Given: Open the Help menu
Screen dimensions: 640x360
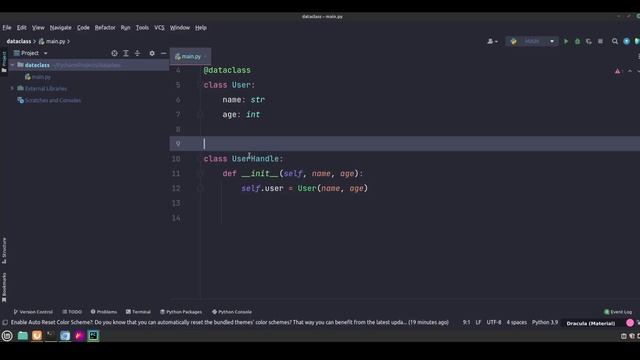Looking at the screenshot, I should tap(201, 28).
